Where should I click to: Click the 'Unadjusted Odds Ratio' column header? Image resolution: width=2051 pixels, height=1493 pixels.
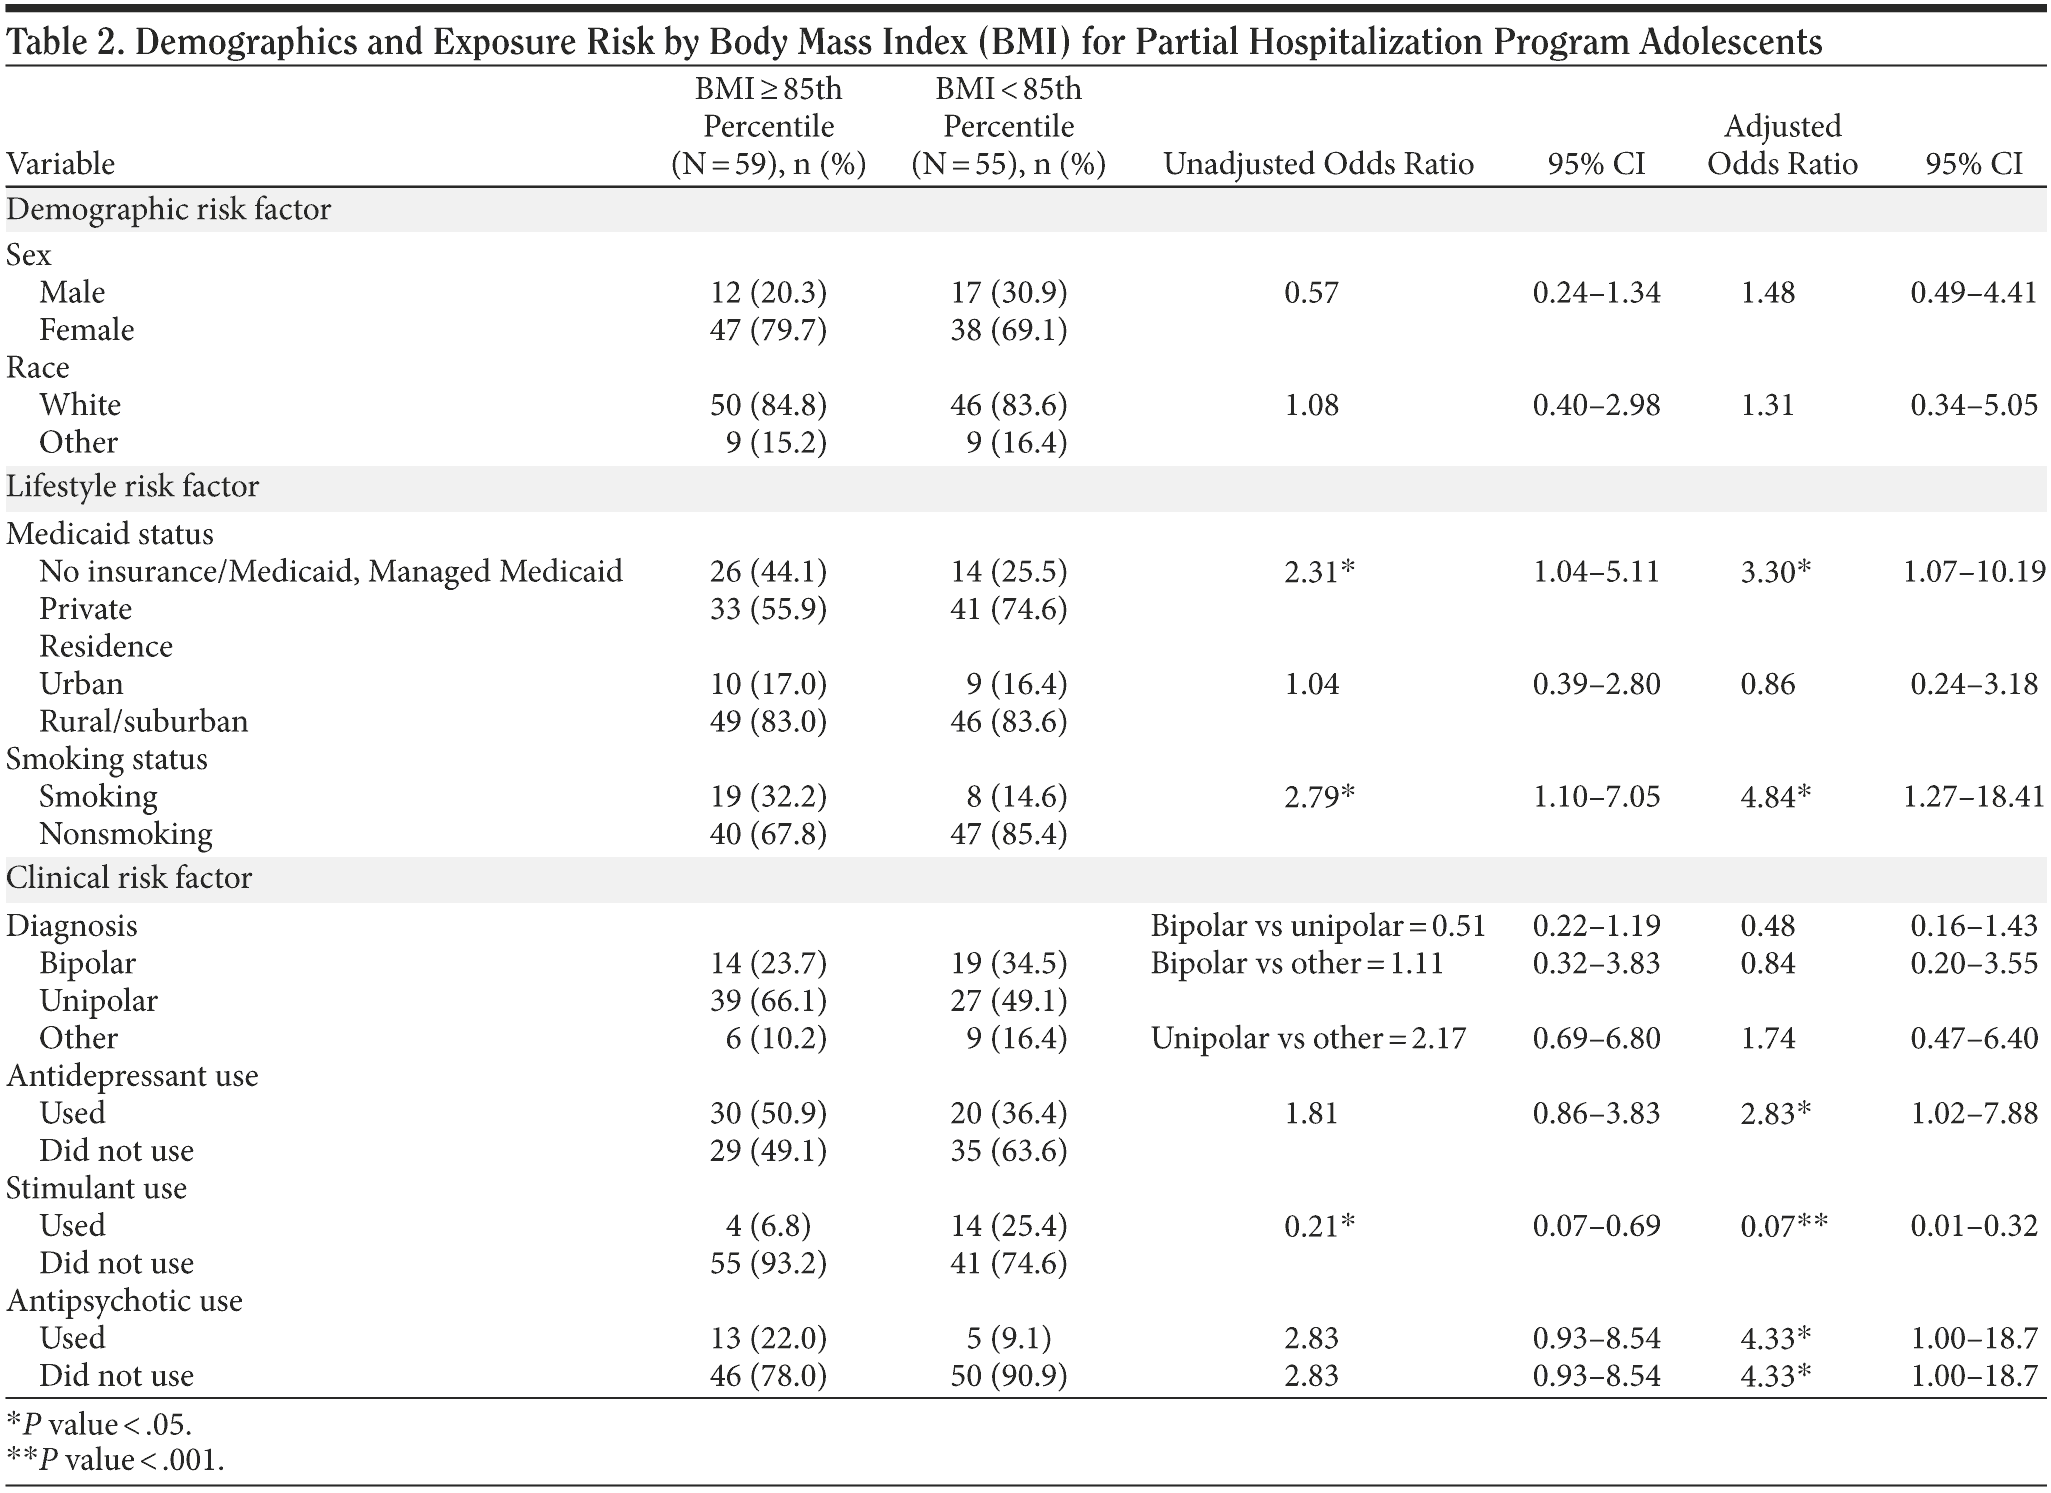point(1318,163)
